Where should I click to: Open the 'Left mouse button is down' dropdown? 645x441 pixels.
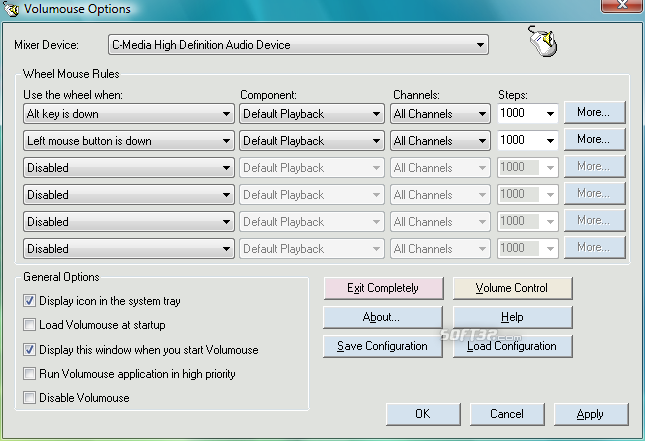[x=129, y=141]
